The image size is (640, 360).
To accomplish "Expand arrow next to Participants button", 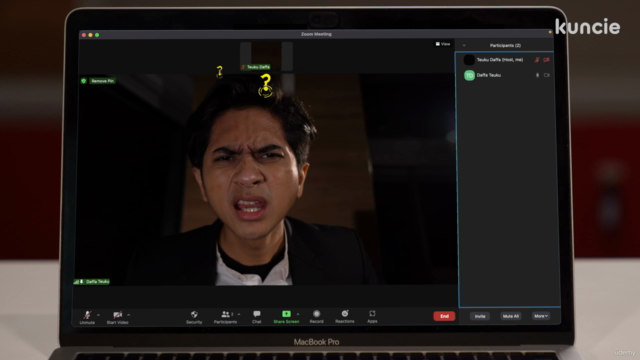I will (x=239, y=314).
